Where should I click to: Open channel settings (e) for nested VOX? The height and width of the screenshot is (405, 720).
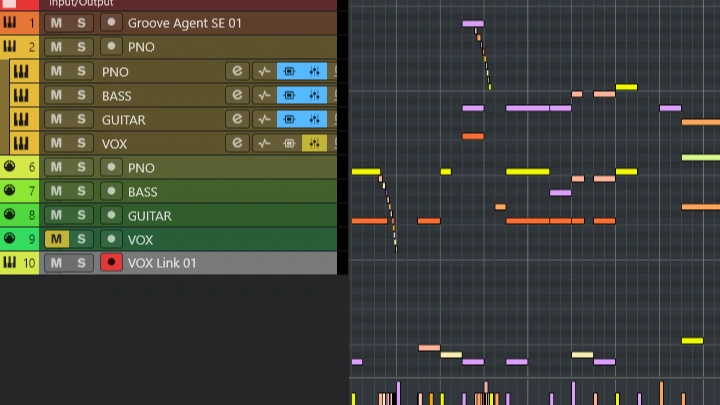point(237,143)
